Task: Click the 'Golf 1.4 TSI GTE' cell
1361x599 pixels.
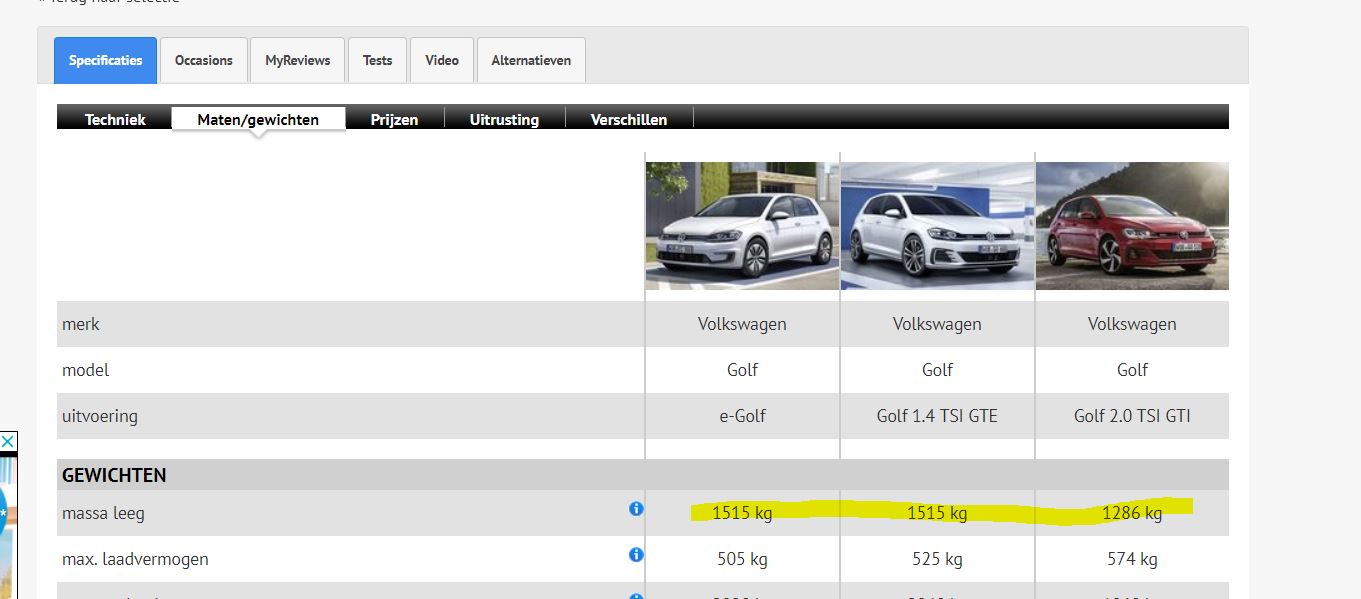Action: coord(937,416)
